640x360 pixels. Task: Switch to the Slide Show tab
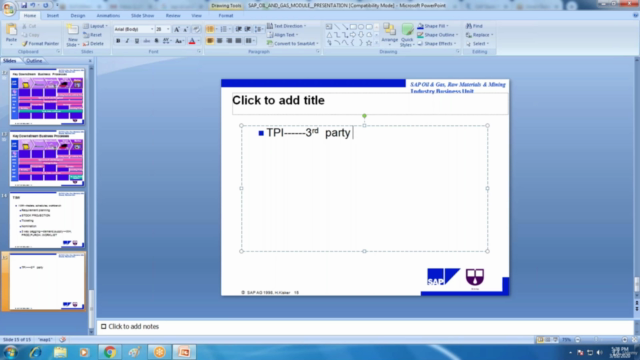142,16
